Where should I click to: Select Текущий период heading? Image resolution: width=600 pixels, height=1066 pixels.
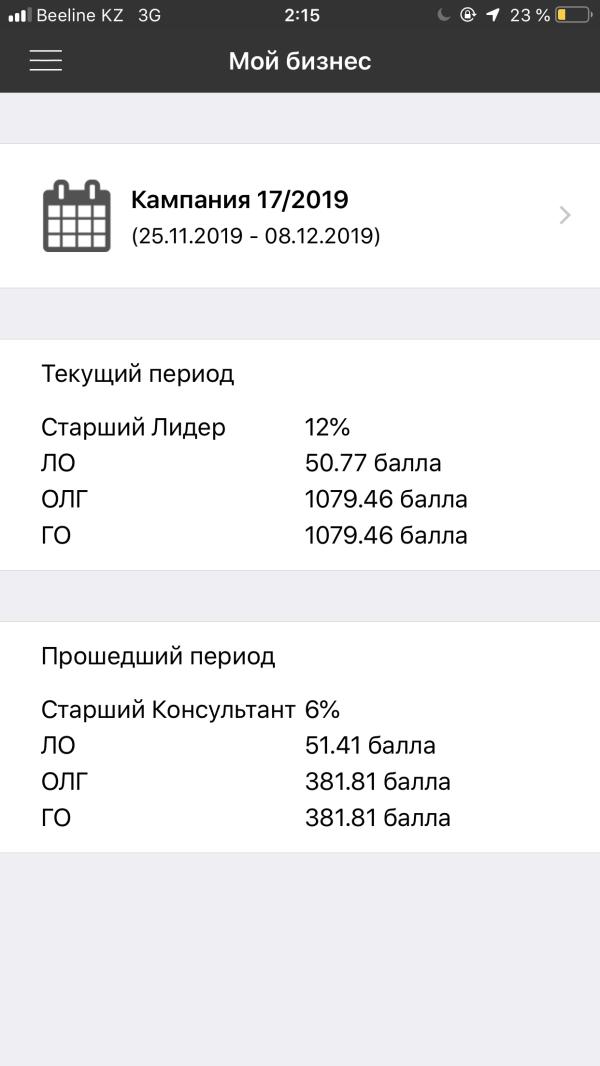pos(138,374)
